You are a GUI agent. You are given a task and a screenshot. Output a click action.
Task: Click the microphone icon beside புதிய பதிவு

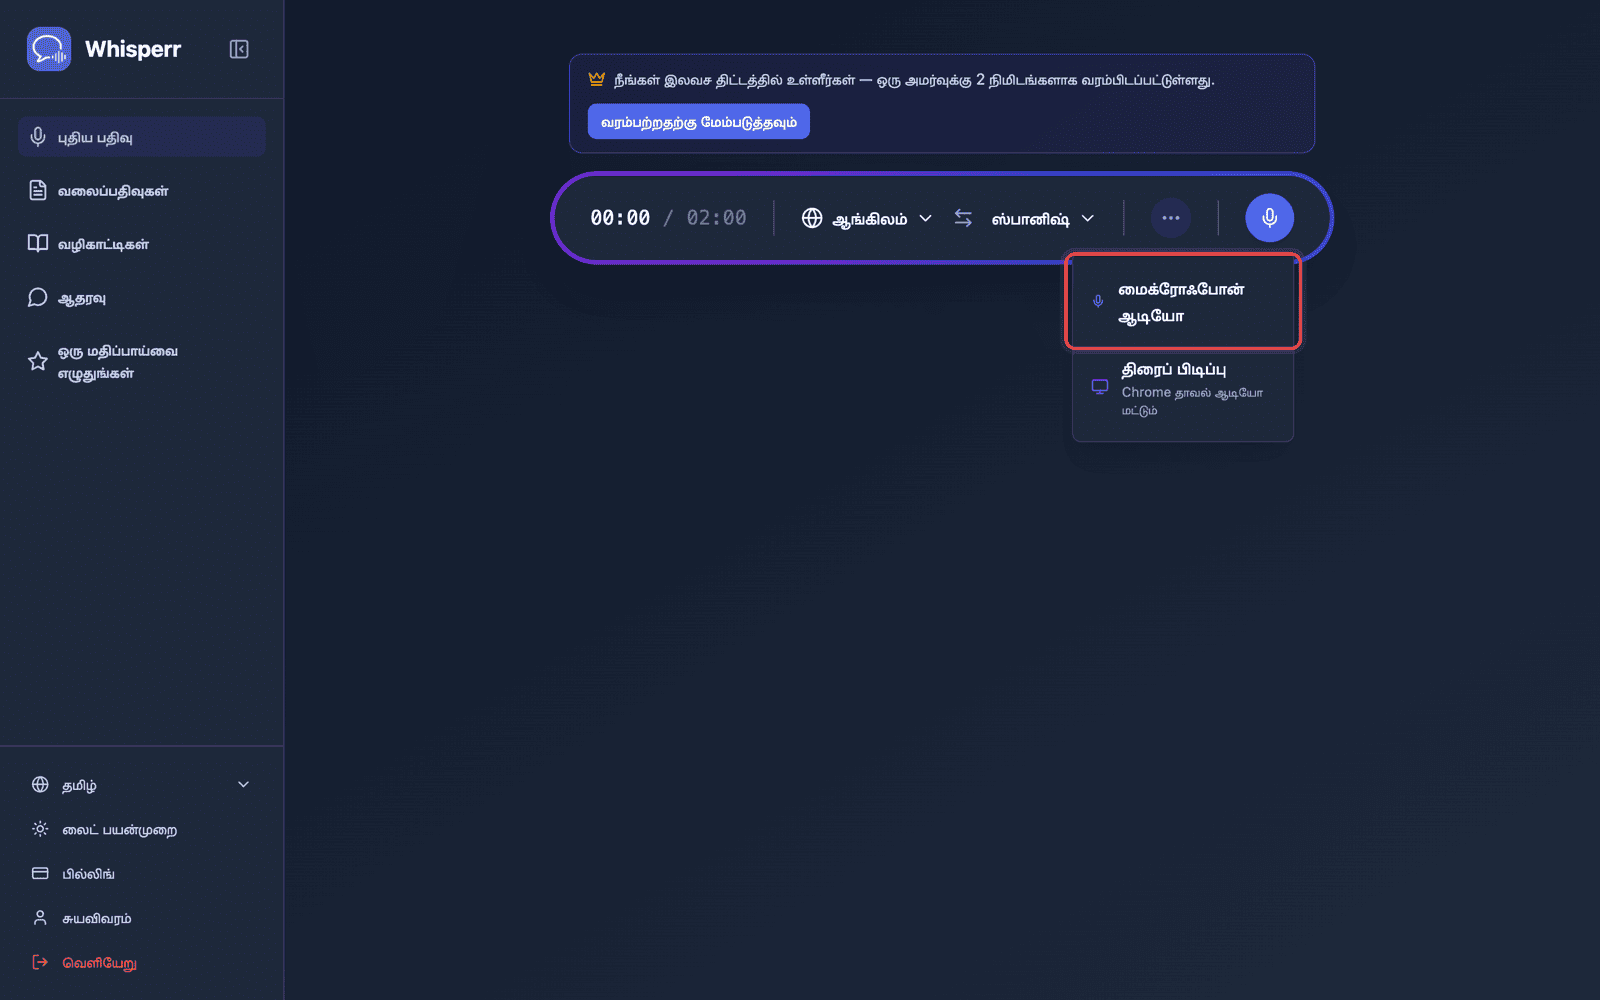click(x=38, y=137)
